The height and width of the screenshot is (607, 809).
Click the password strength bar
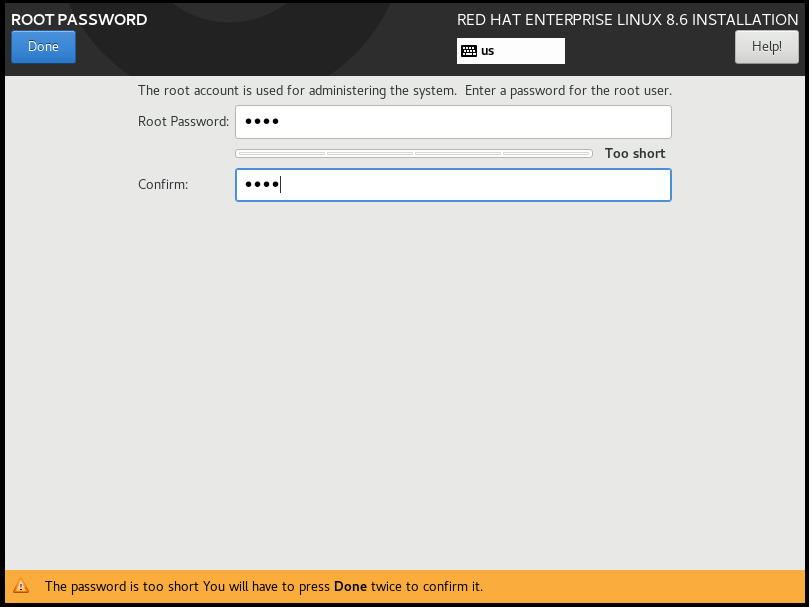click(414, 153)
